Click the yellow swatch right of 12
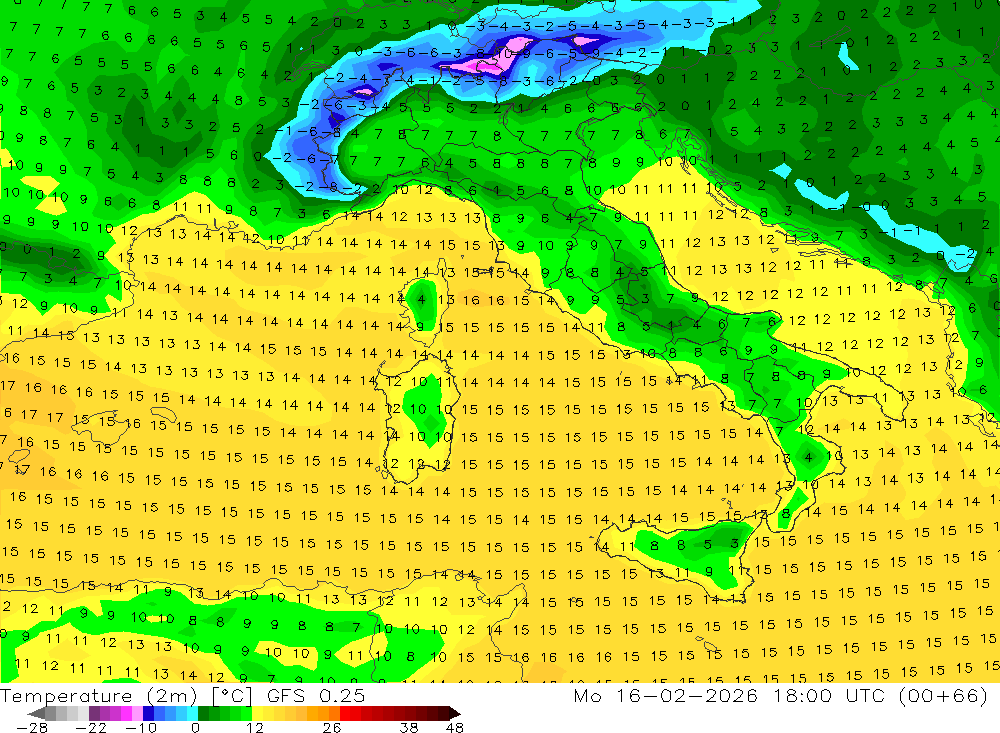Viewport: 1000px width, 733px height. click(258, 713)
